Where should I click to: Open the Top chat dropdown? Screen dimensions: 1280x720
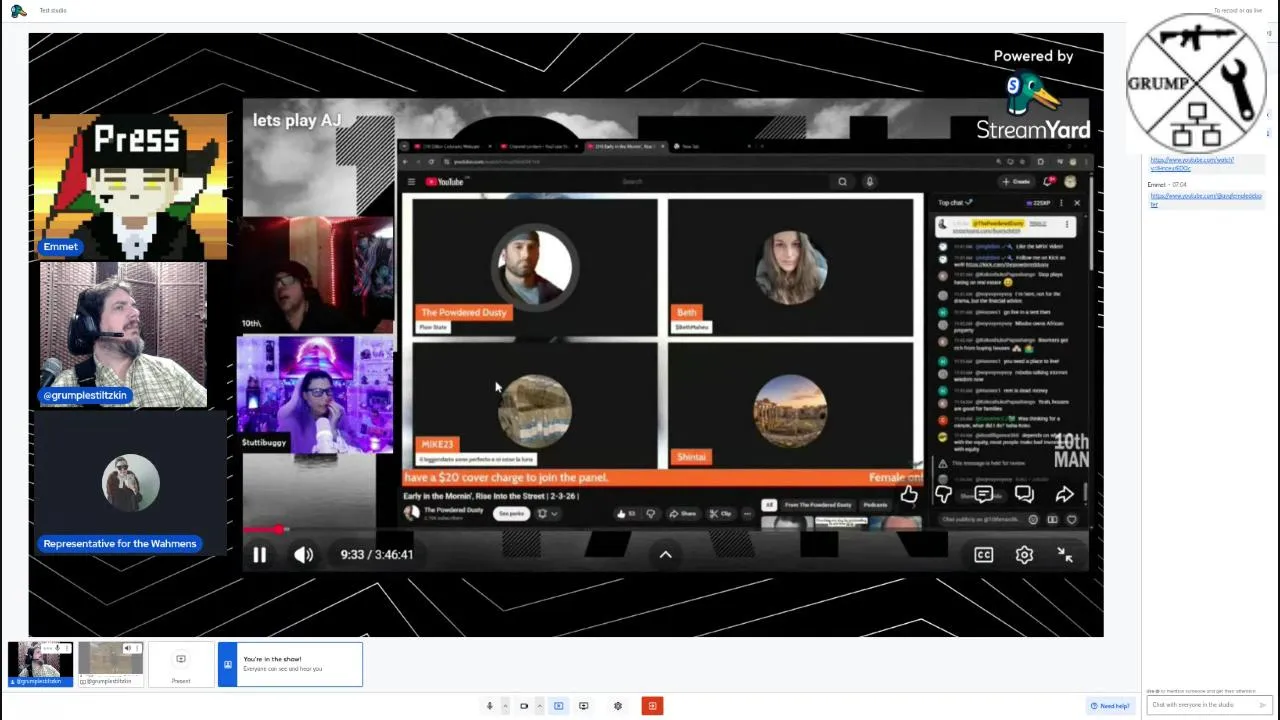[956, 202]
